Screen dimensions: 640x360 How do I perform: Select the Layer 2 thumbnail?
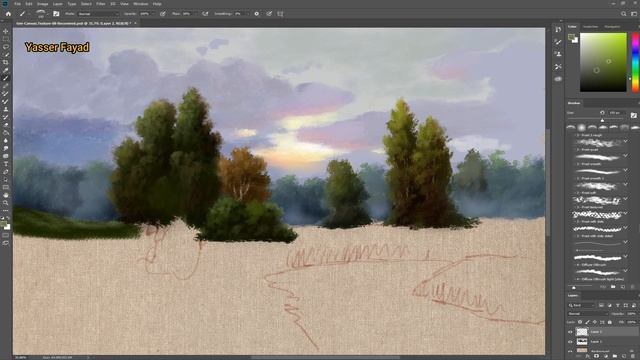[582, 332]
